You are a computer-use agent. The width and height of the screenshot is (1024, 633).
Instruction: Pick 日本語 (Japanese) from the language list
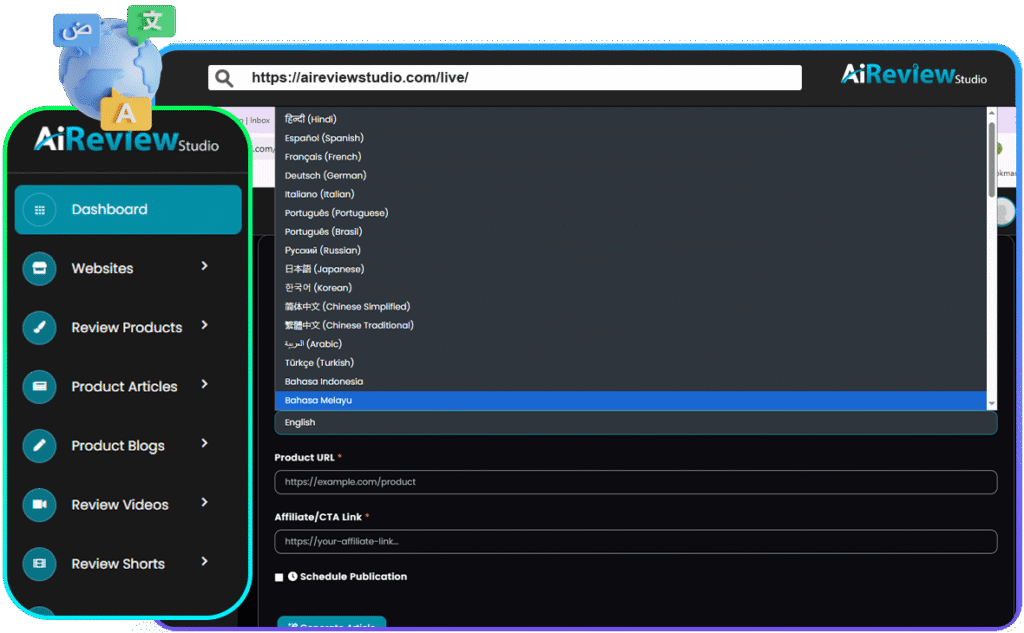click(630, 269)
